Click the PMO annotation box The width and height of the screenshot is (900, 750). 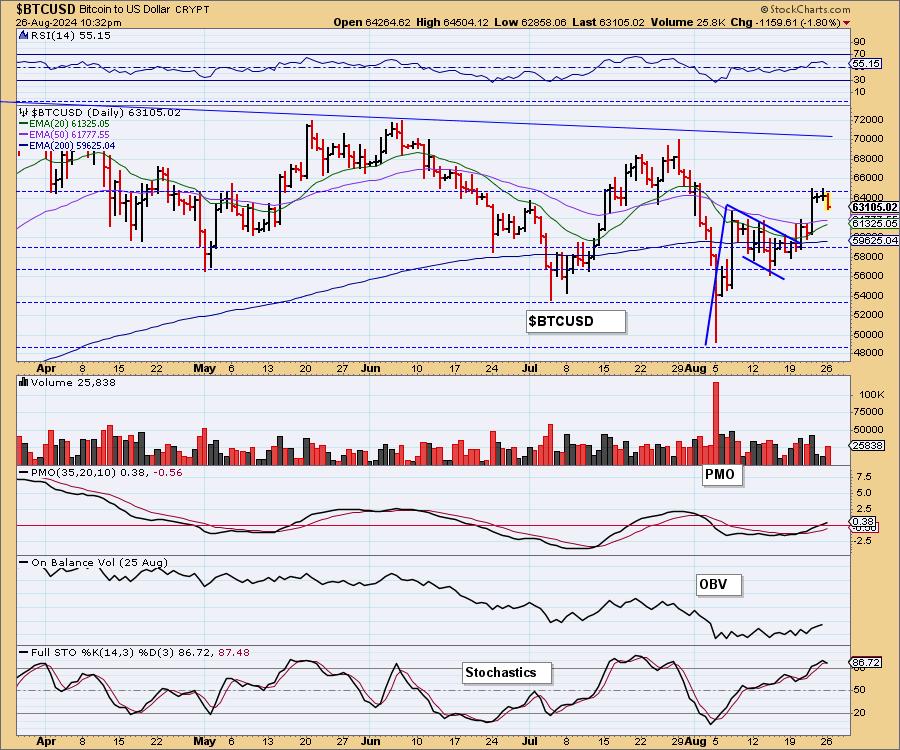pos(722,475)
